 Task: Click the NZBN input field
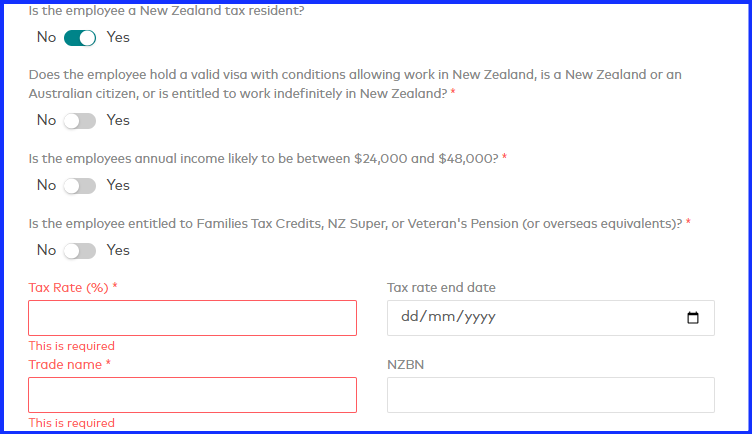point(551,395)
